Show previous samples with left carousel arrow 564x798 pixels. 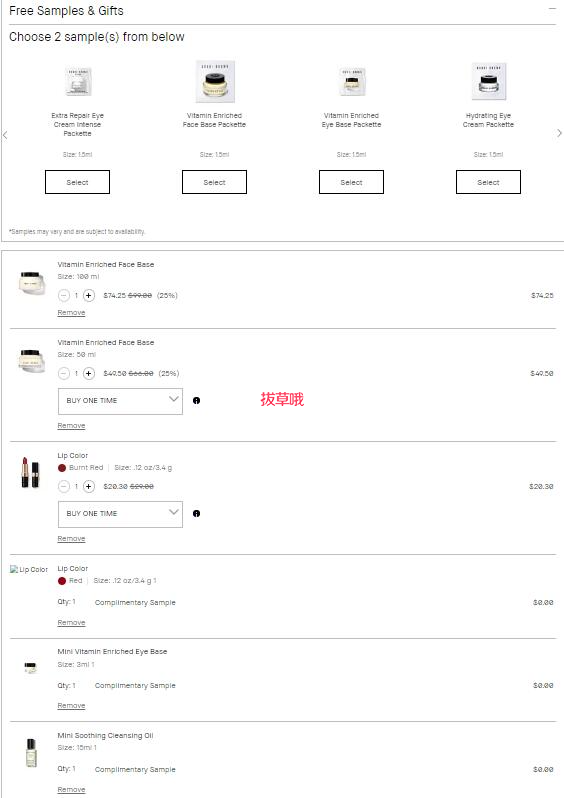tap(5, 135)
